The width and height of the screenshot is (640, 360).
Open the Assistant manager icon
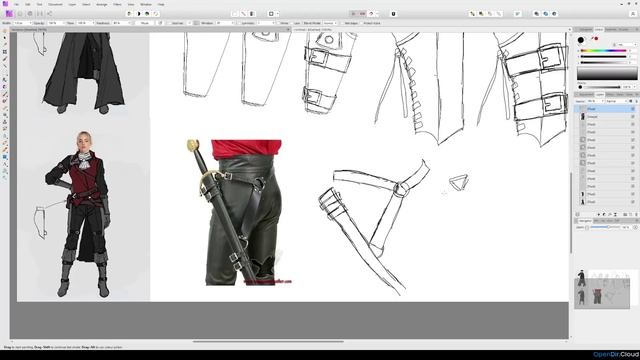click(393, 14)
